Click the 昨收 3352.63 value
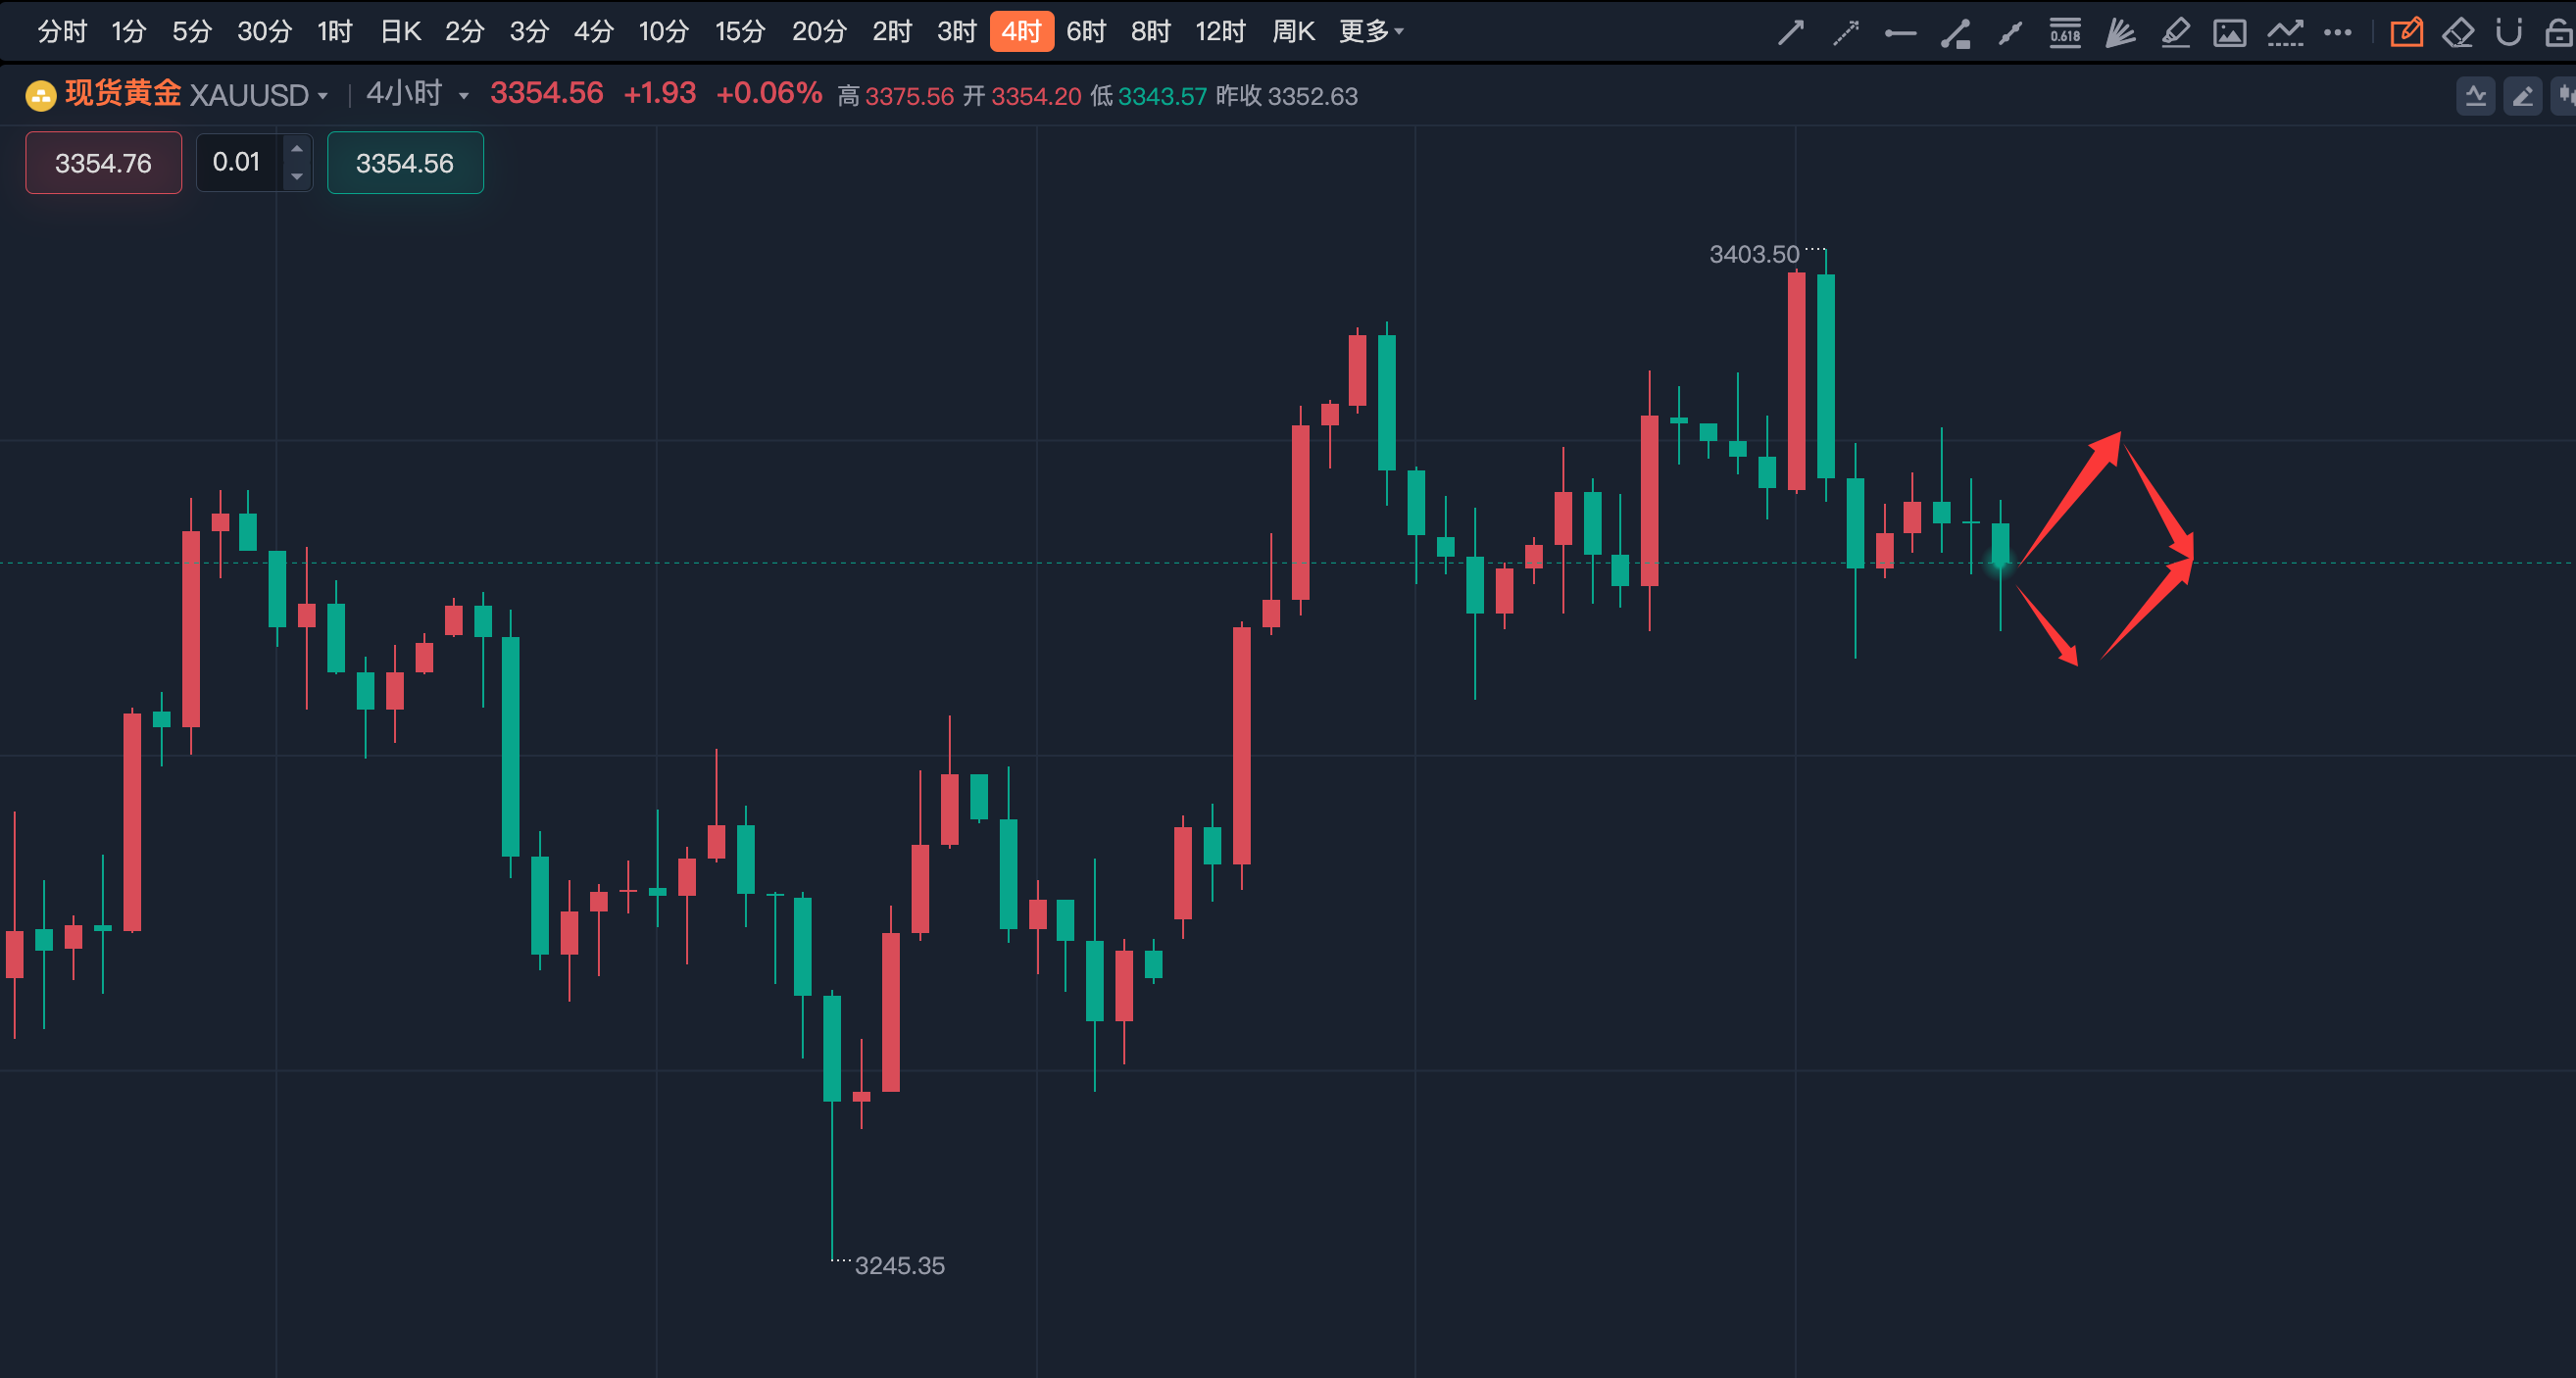 1287,96
